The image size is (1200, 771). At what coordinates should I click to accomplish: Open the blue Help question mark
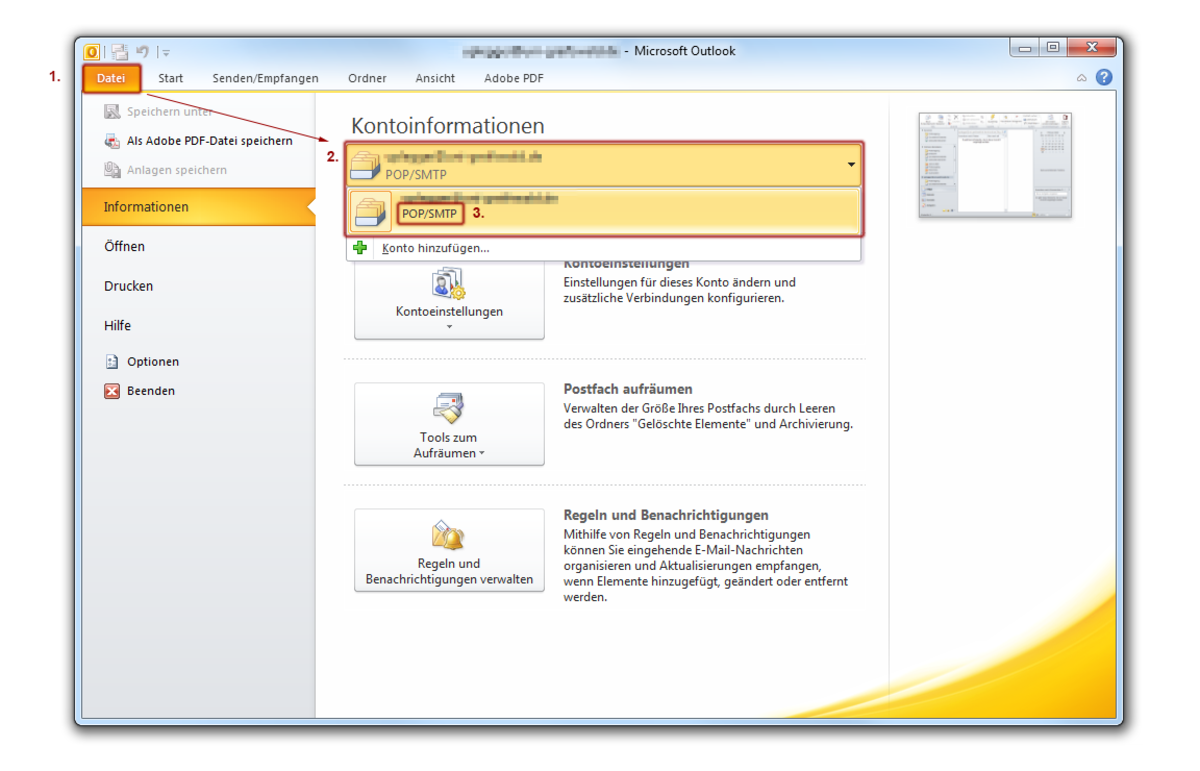[x=1104, y=77]
